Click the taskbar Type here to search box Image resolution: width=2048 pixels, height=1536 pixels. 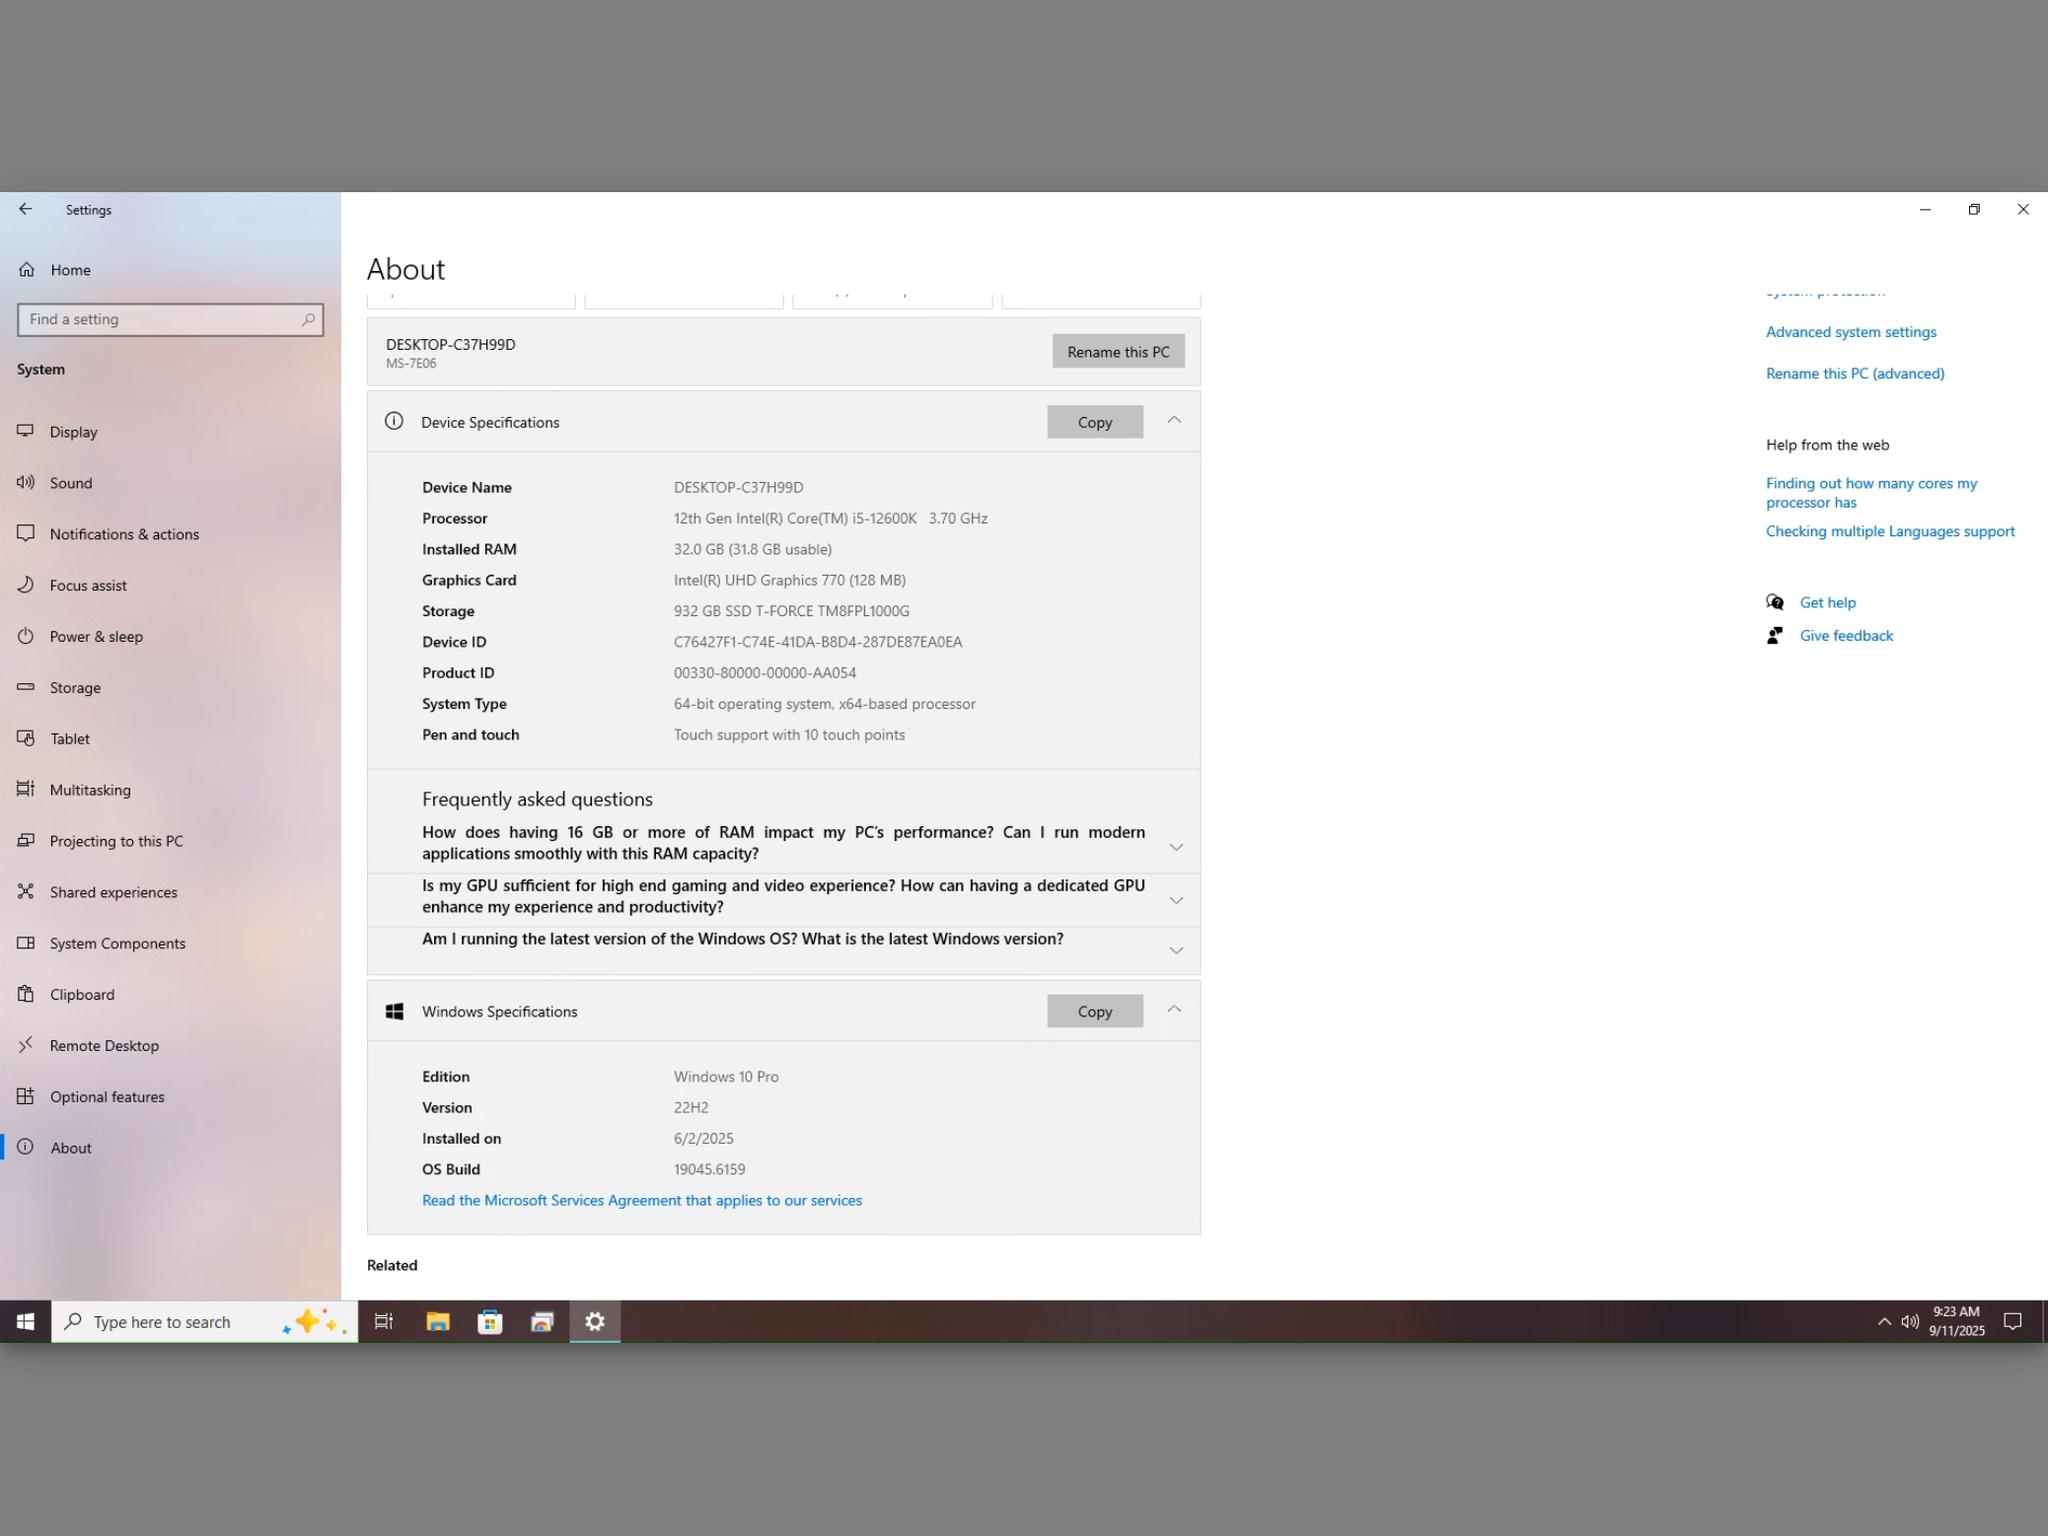205,1322
